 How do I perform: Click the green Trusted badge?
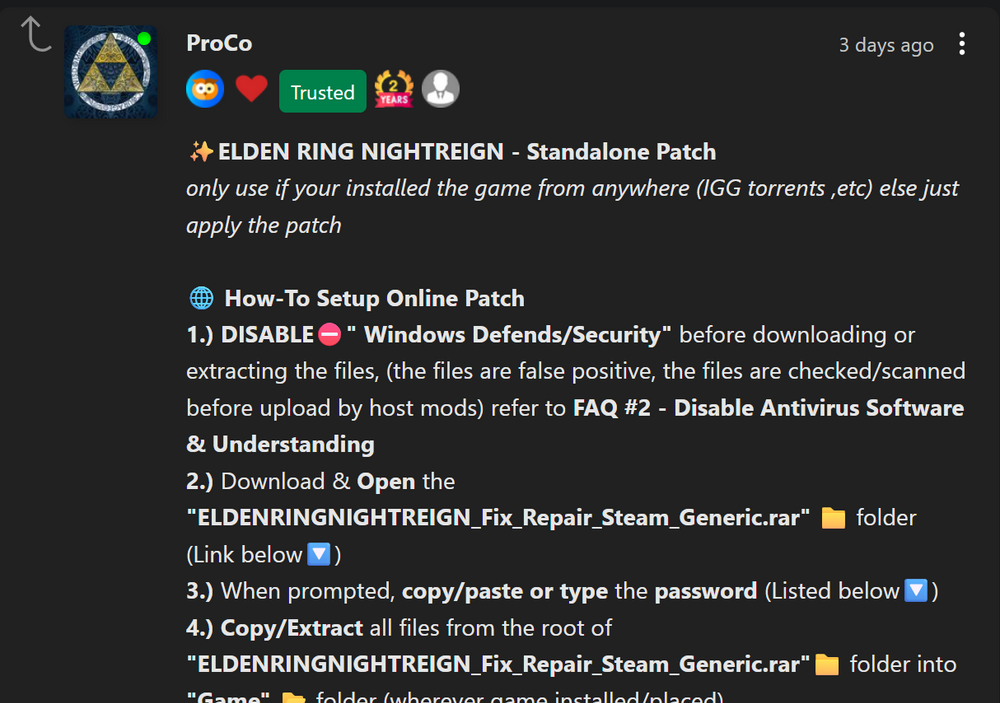point(323,92)
